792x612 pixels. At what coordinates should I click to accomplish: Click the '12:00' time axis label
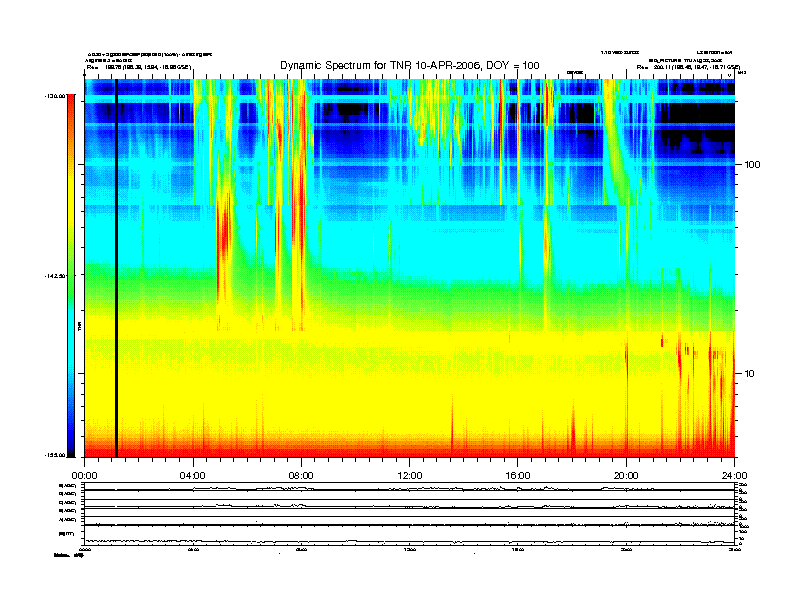pos(410,476)
